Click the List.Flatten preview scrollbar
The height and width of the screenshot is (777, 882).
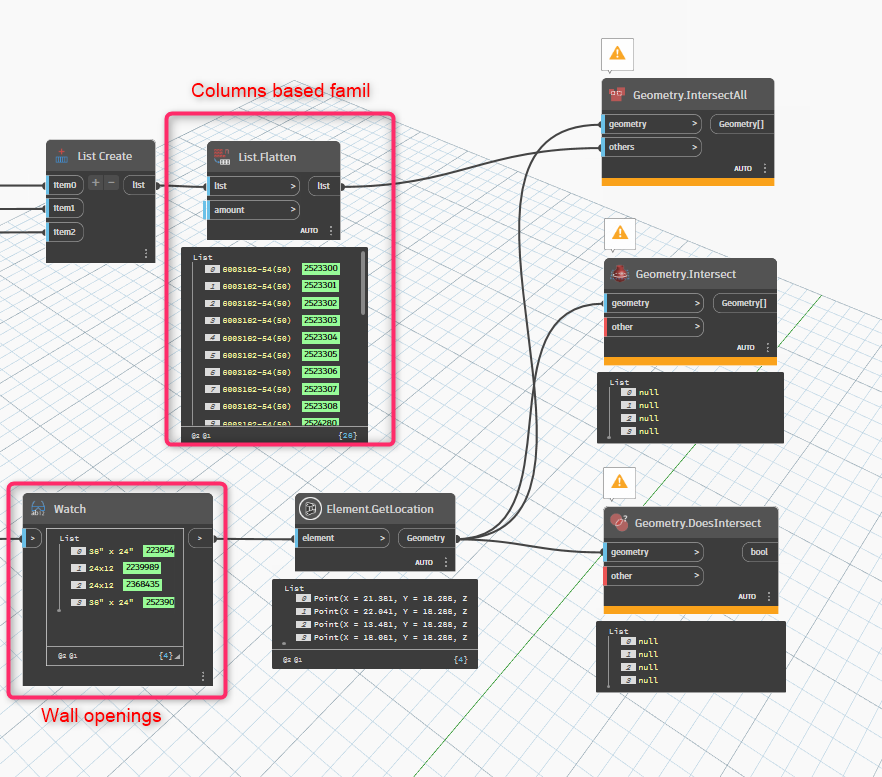363,283
